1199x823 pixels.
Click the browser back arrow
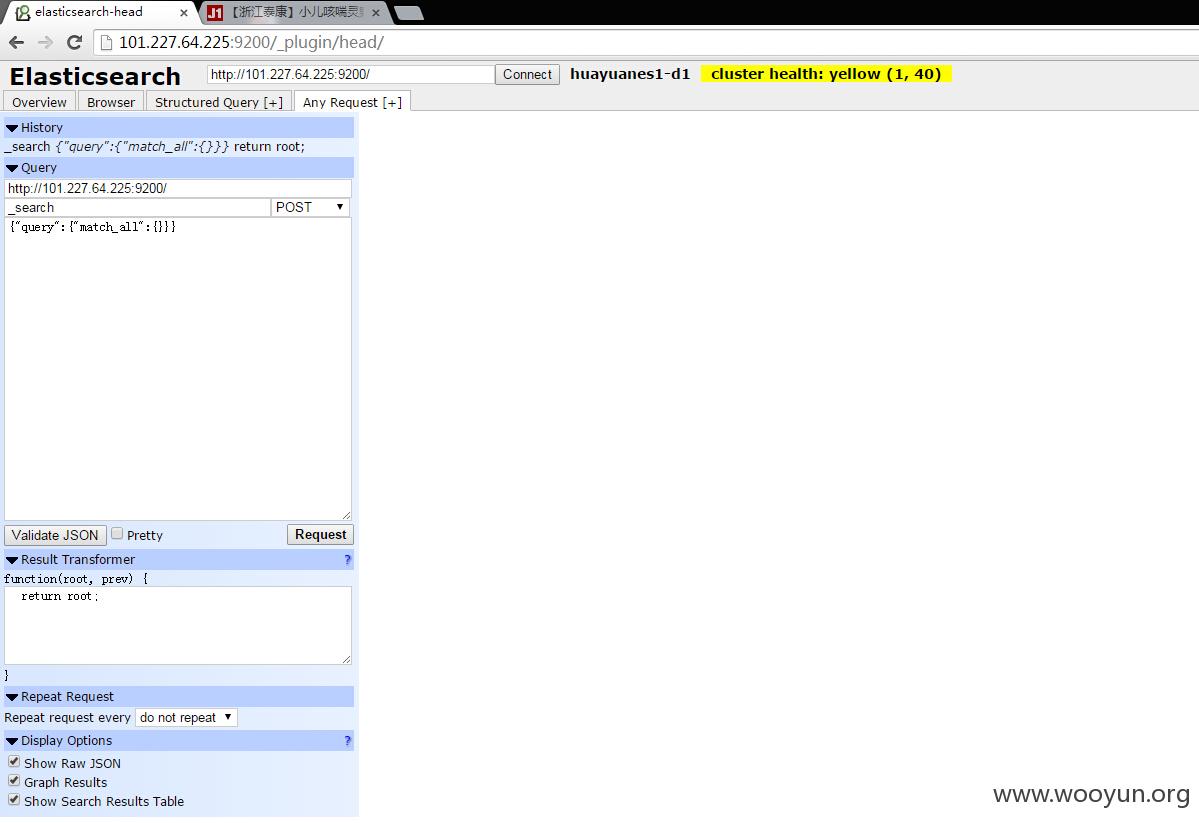click(x=17, y=43)
